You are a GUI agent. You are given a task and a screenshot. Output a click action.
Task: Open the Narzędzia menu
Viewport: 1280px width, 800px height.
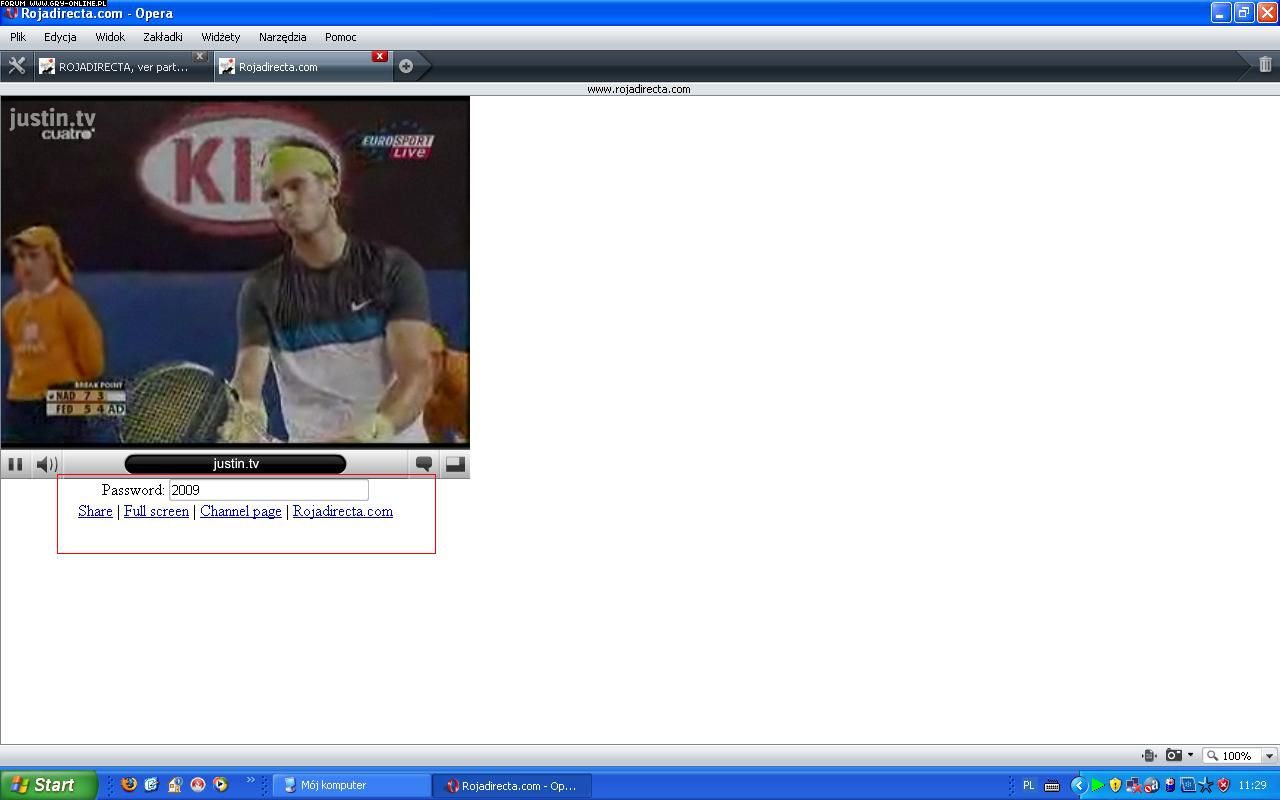[x=282, y=37]
